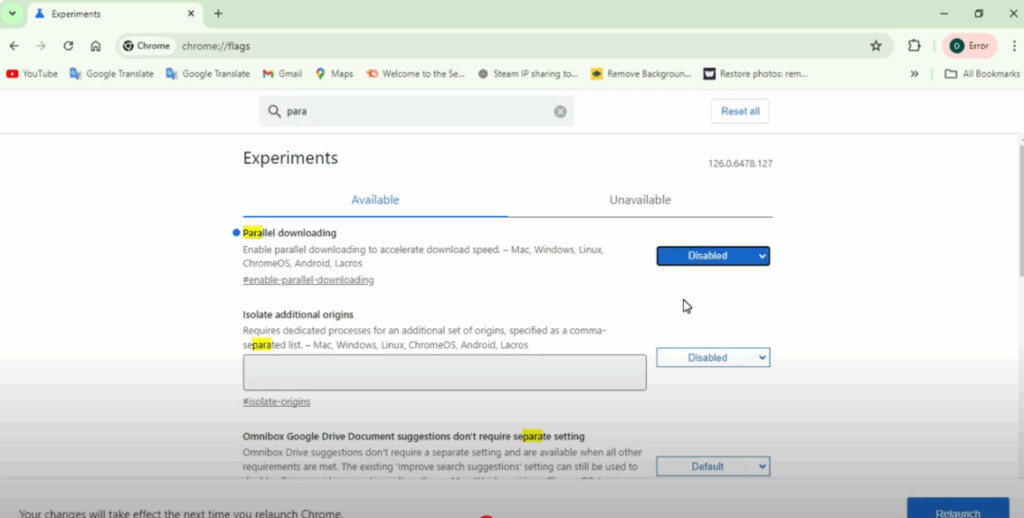
Task: Open the Gmail bookmark
Action: coord(282,74)
